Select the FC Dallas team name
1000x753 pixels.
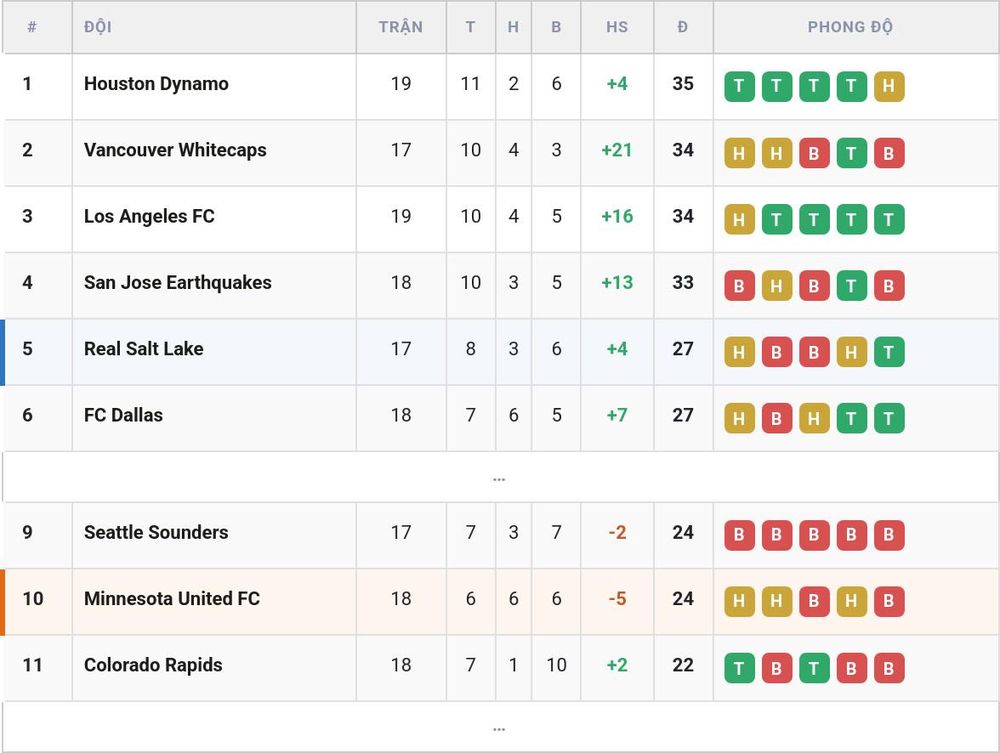click(123, 415)
